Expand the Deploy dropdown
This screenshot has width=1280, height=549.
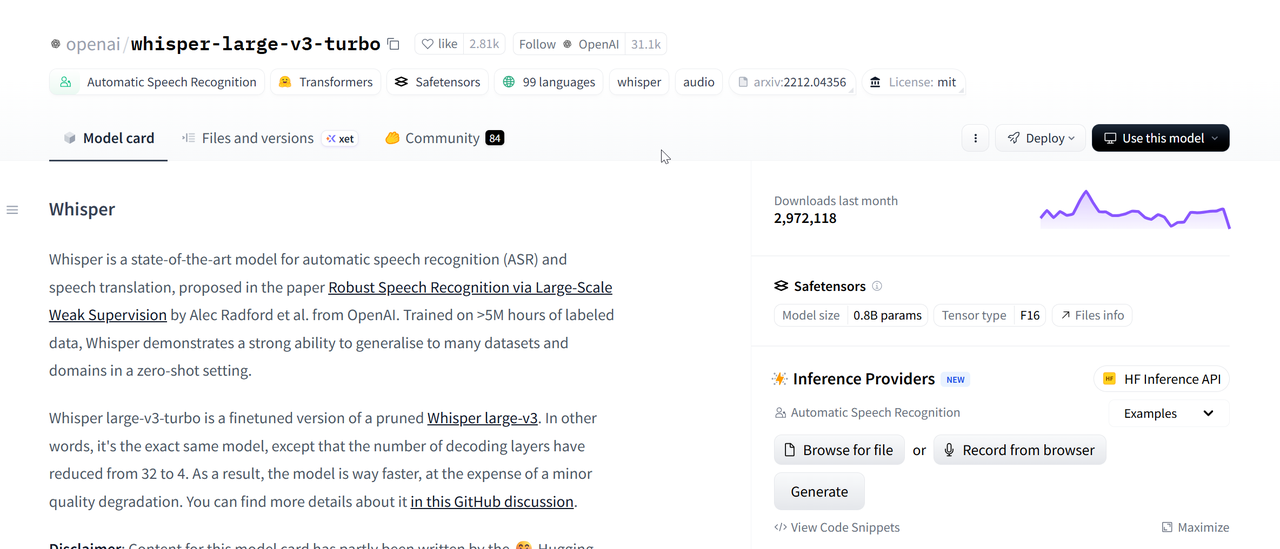1041,138
